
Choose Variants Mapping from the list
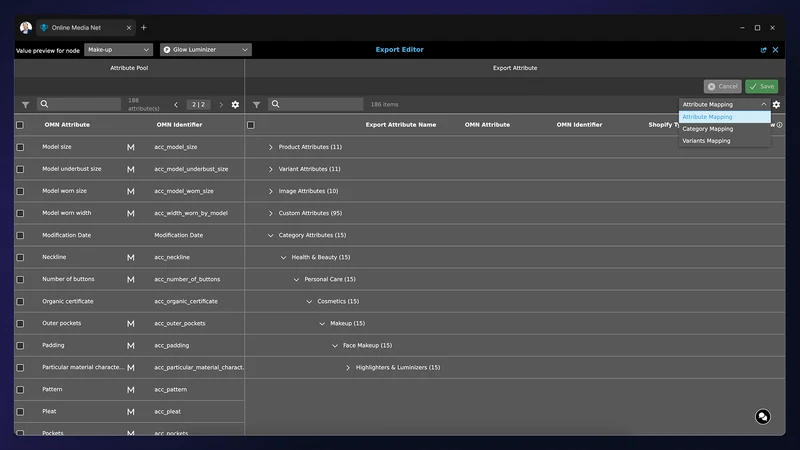(706, 141)
